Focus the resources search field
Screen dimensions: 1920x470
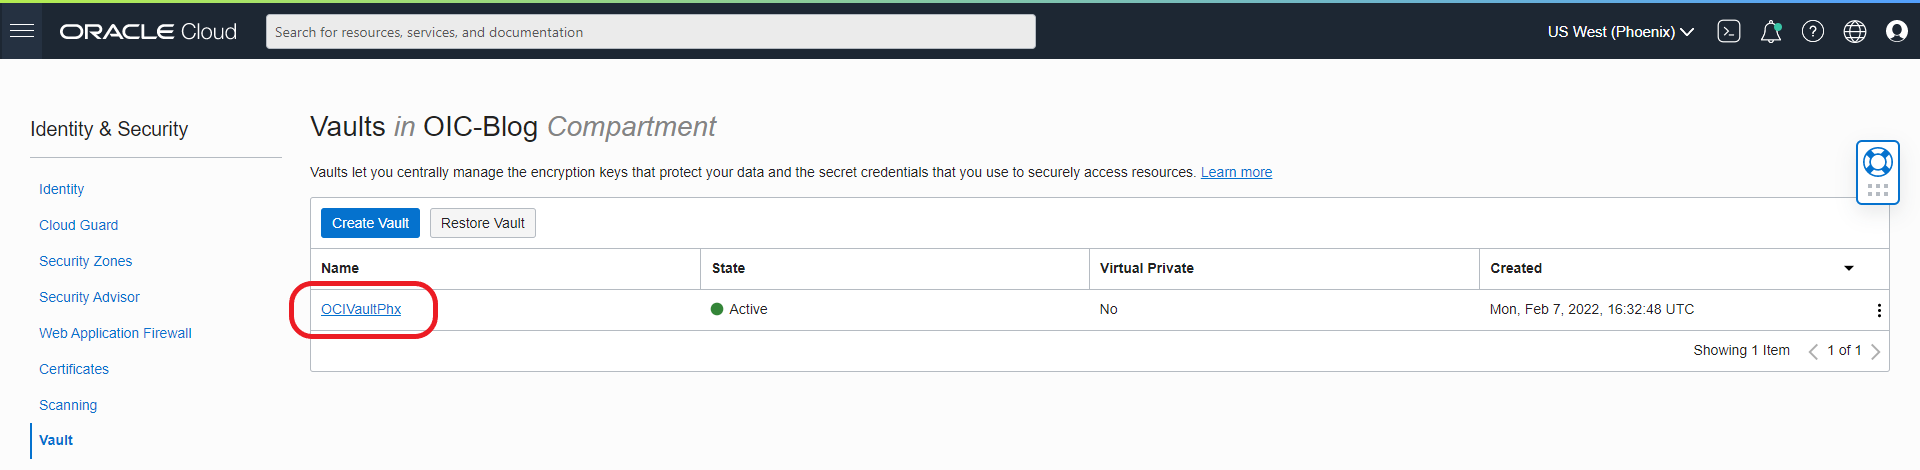coord(650,32)
